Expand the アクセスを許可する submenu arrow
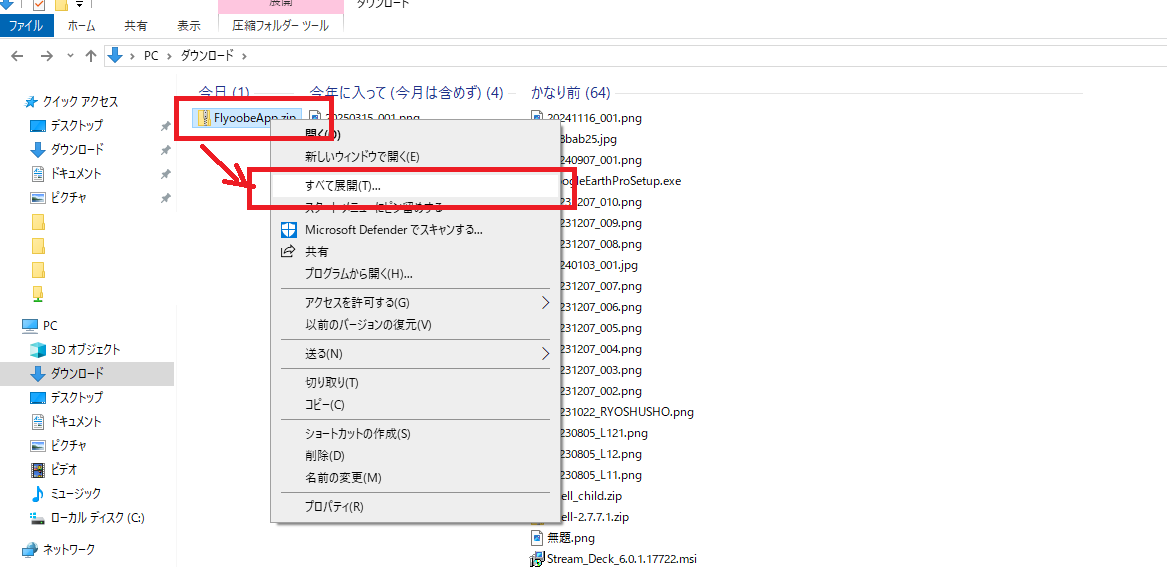Screen dimensions: 1167x567 click(545, 302)
